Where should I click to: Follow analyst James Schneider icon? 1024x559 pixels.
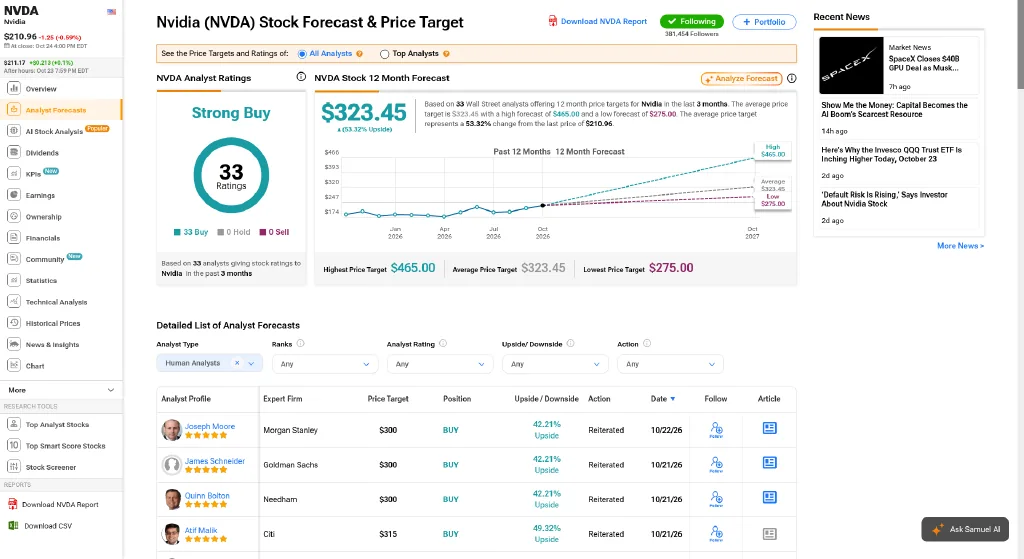coord(716,464)
